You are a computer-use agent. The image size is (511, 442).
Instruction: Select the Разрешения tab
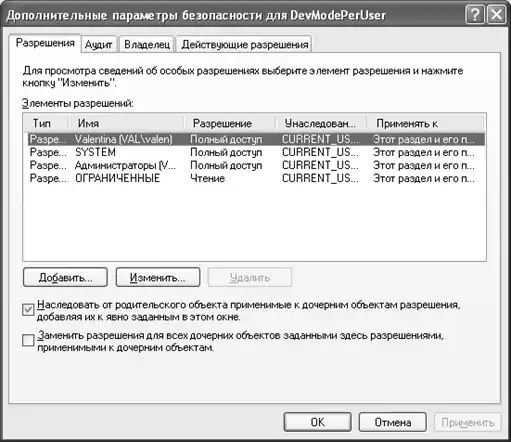[x=45, y=43]
